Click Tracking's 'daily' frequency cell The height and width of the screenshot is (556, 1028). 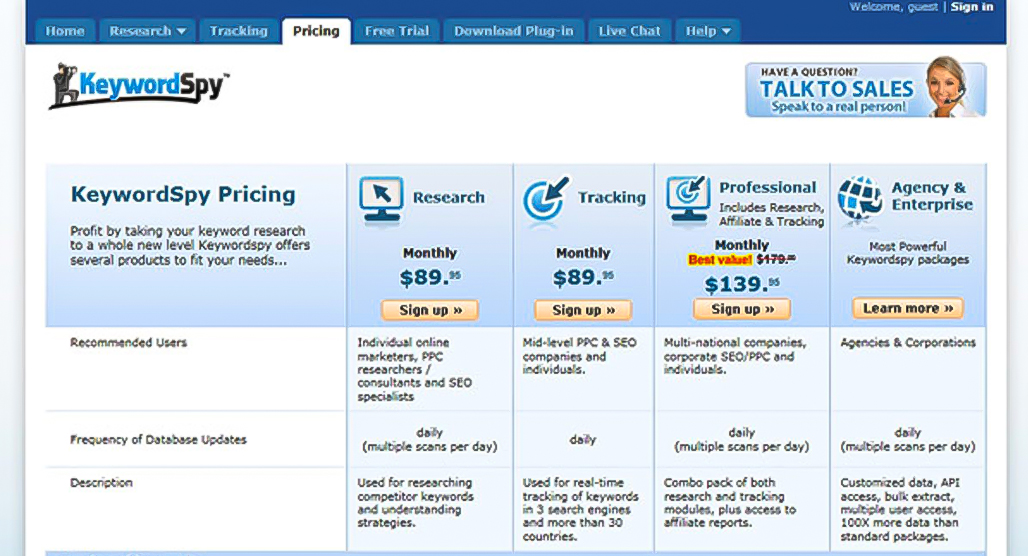tap(583, 439)
